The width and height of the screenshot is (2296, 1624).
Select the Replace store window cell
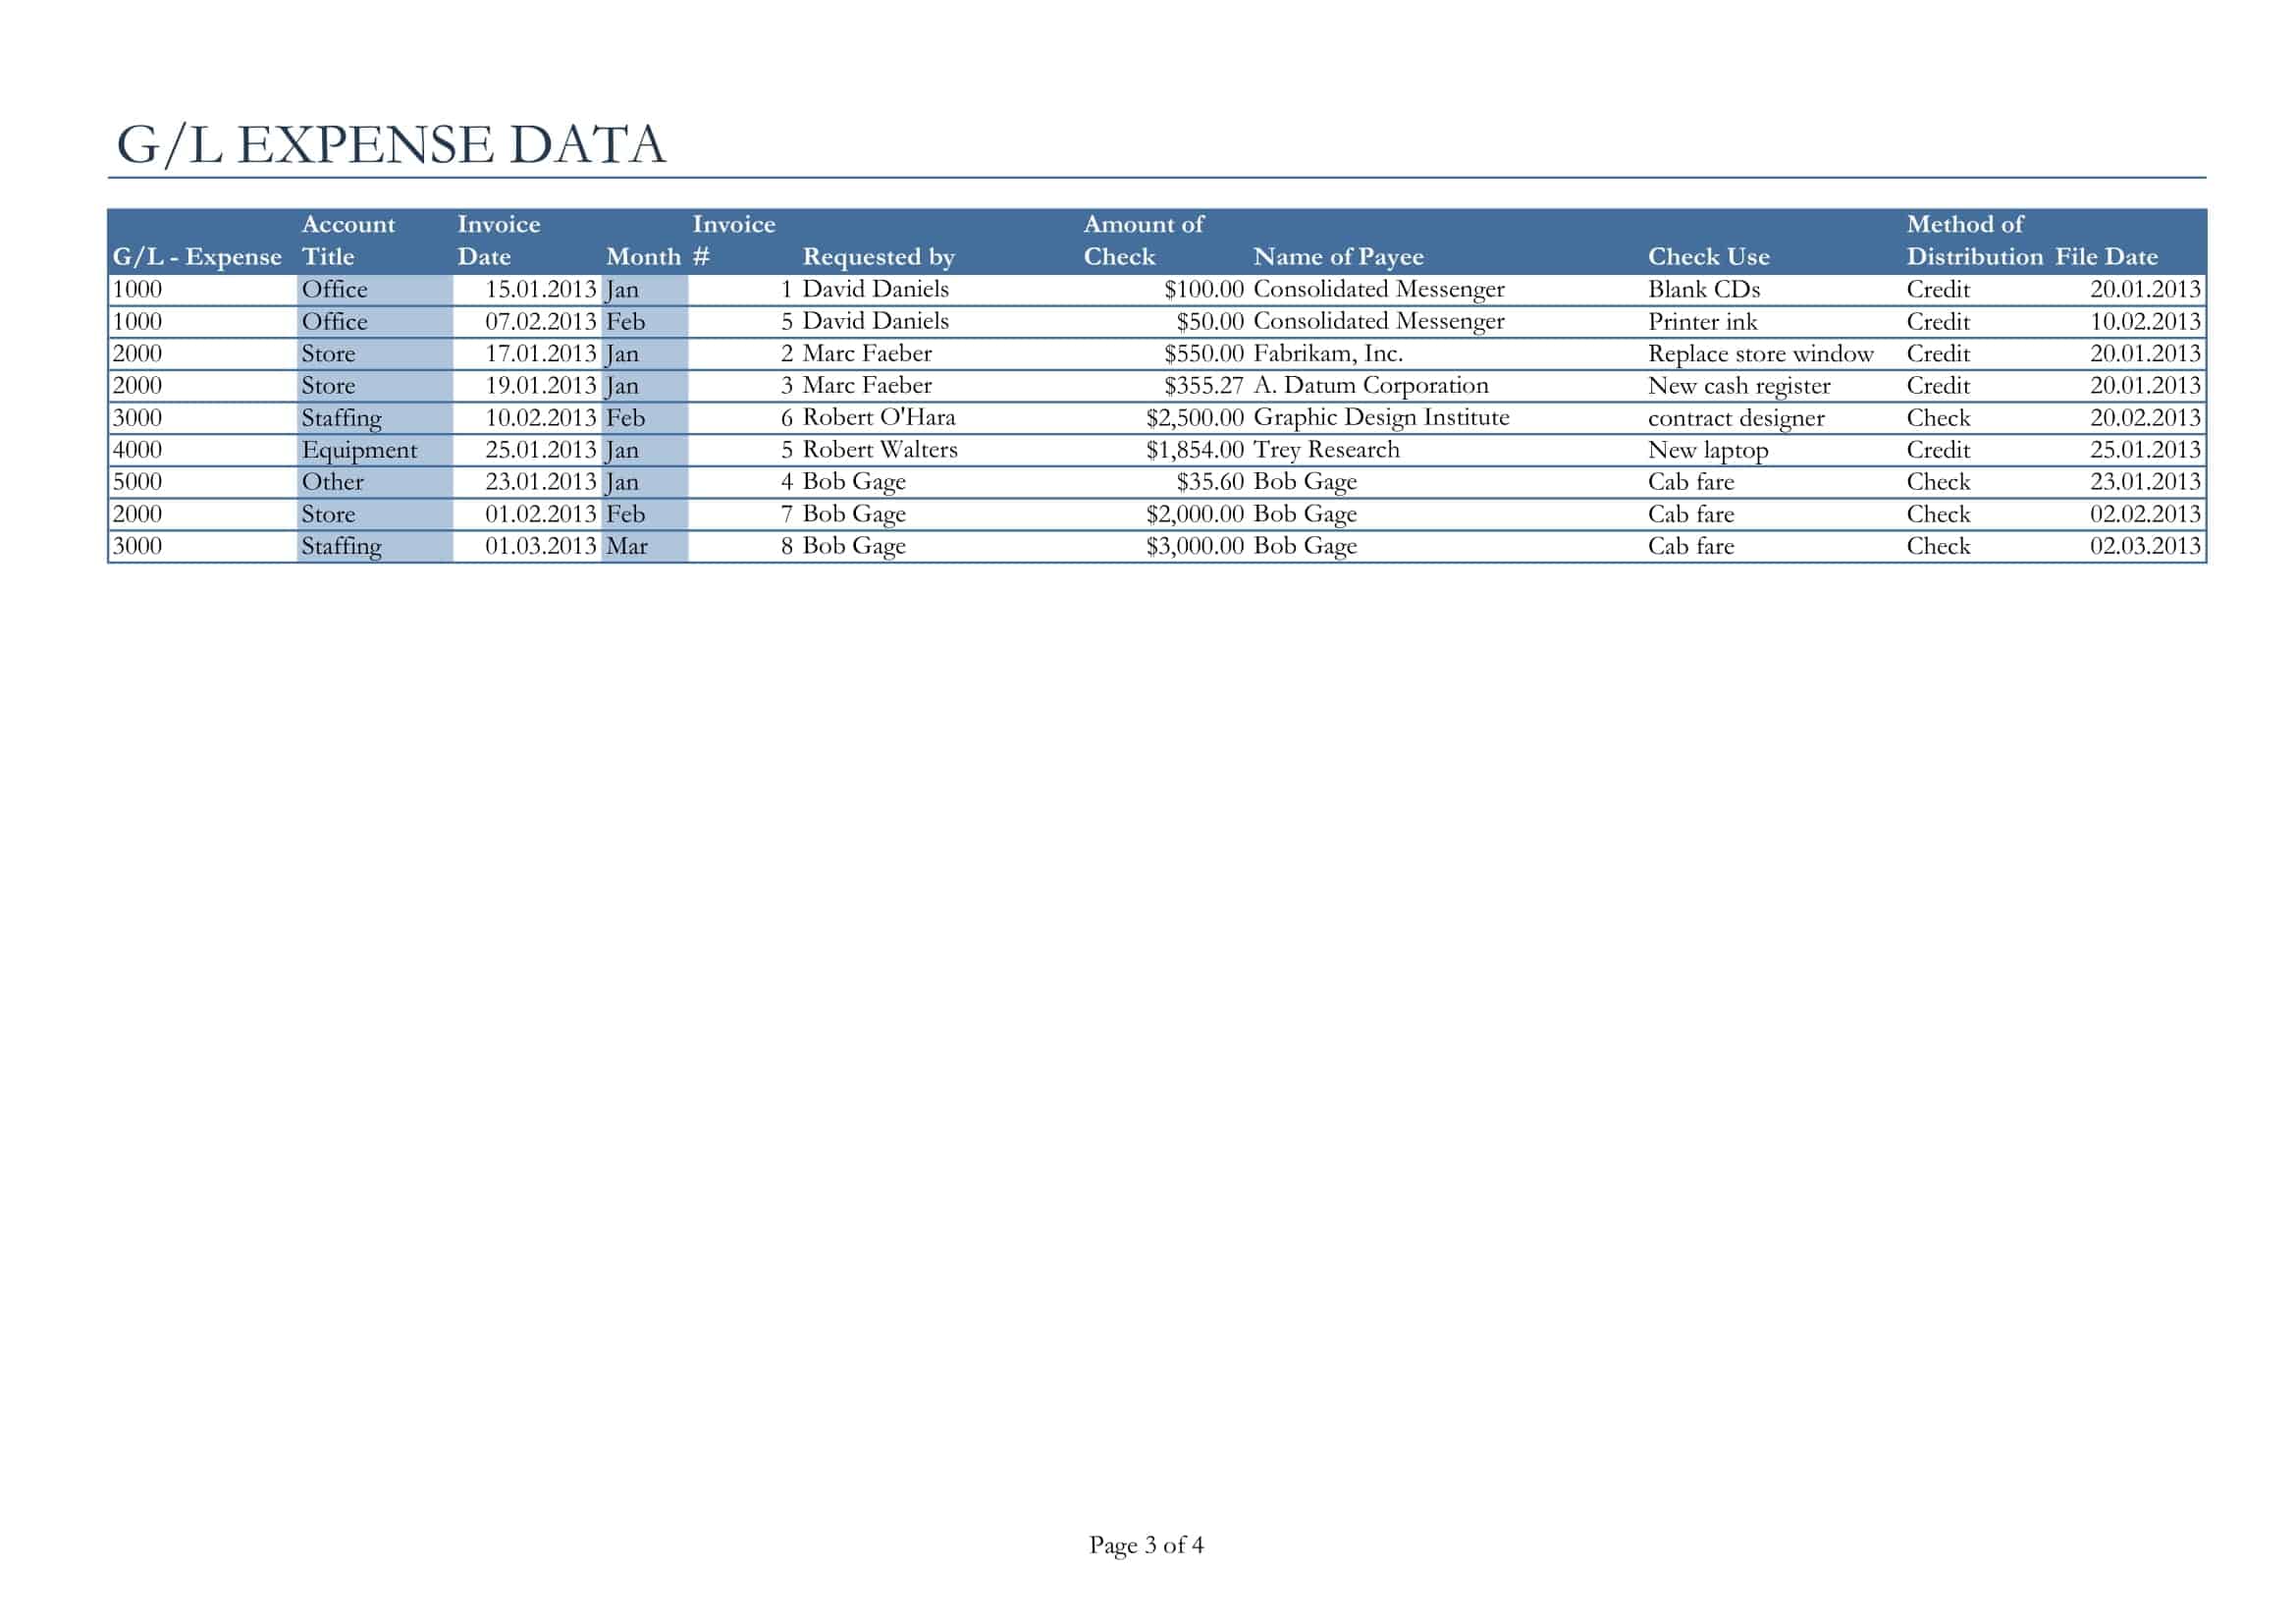(x=1760, y=354)
